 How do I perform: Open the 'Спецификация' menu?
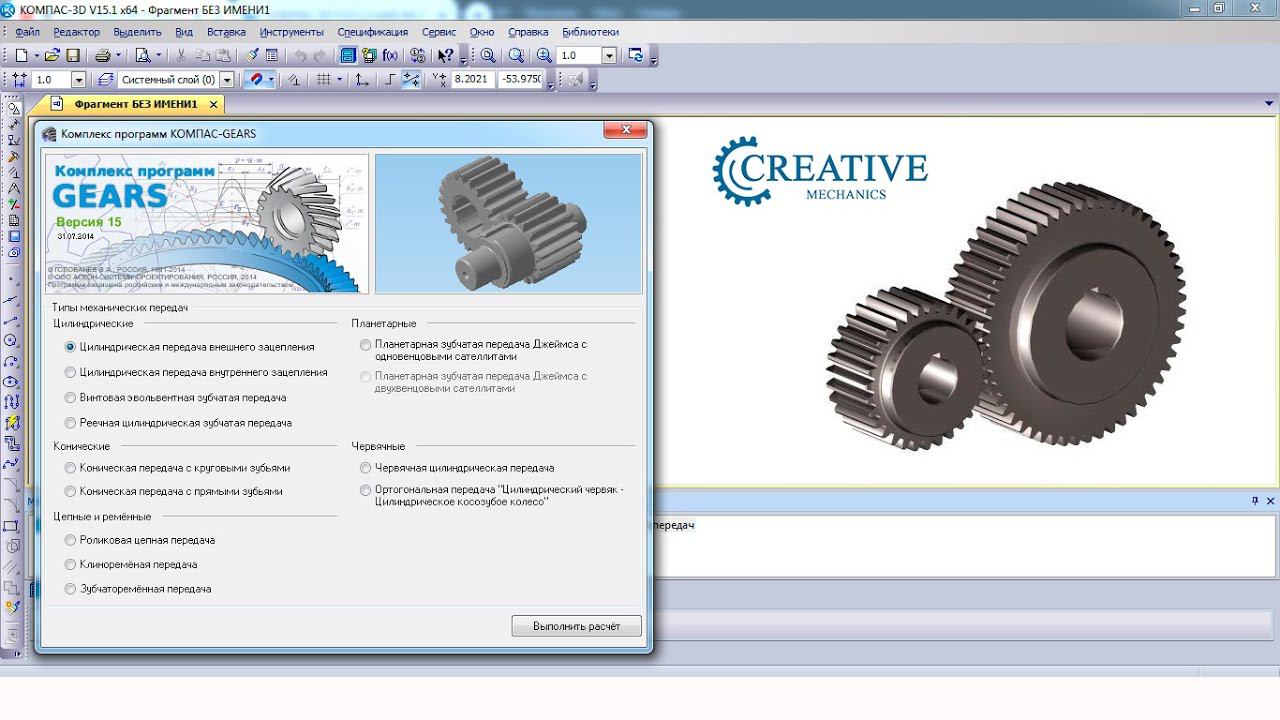[374, 32]
